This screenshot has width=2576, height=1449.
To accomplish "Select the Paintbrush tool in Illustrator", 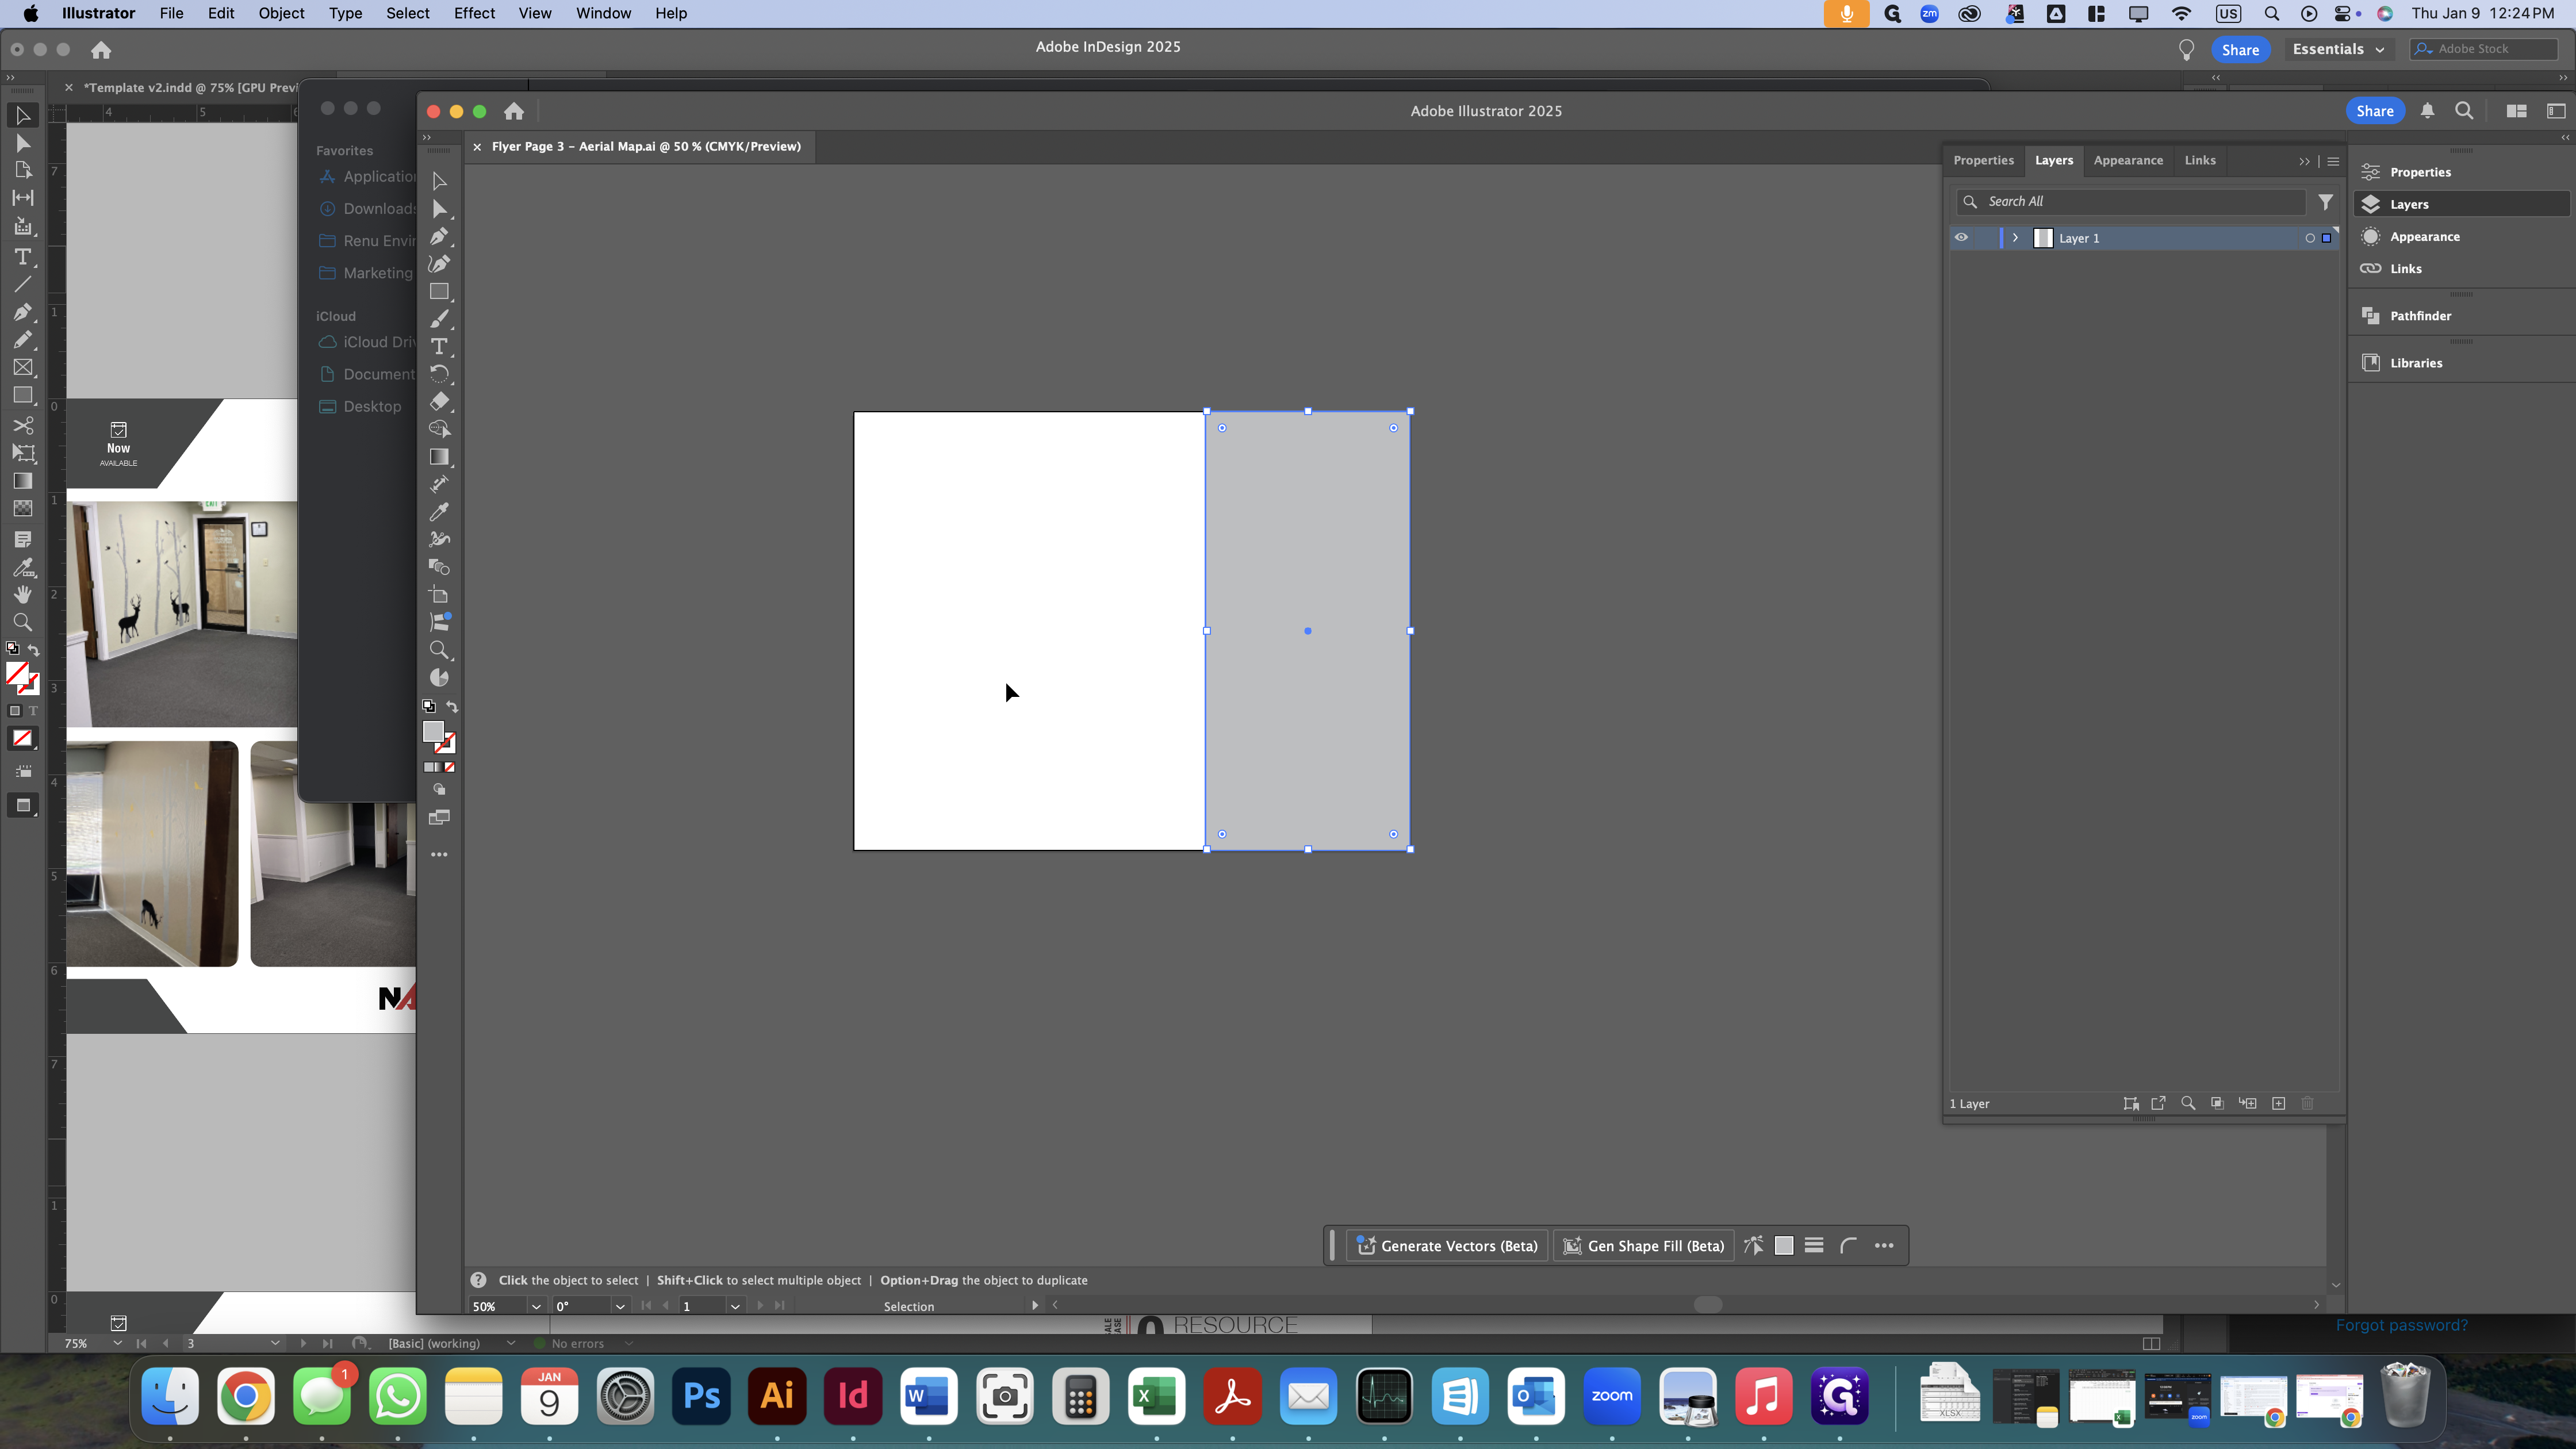I will [439, 319].
